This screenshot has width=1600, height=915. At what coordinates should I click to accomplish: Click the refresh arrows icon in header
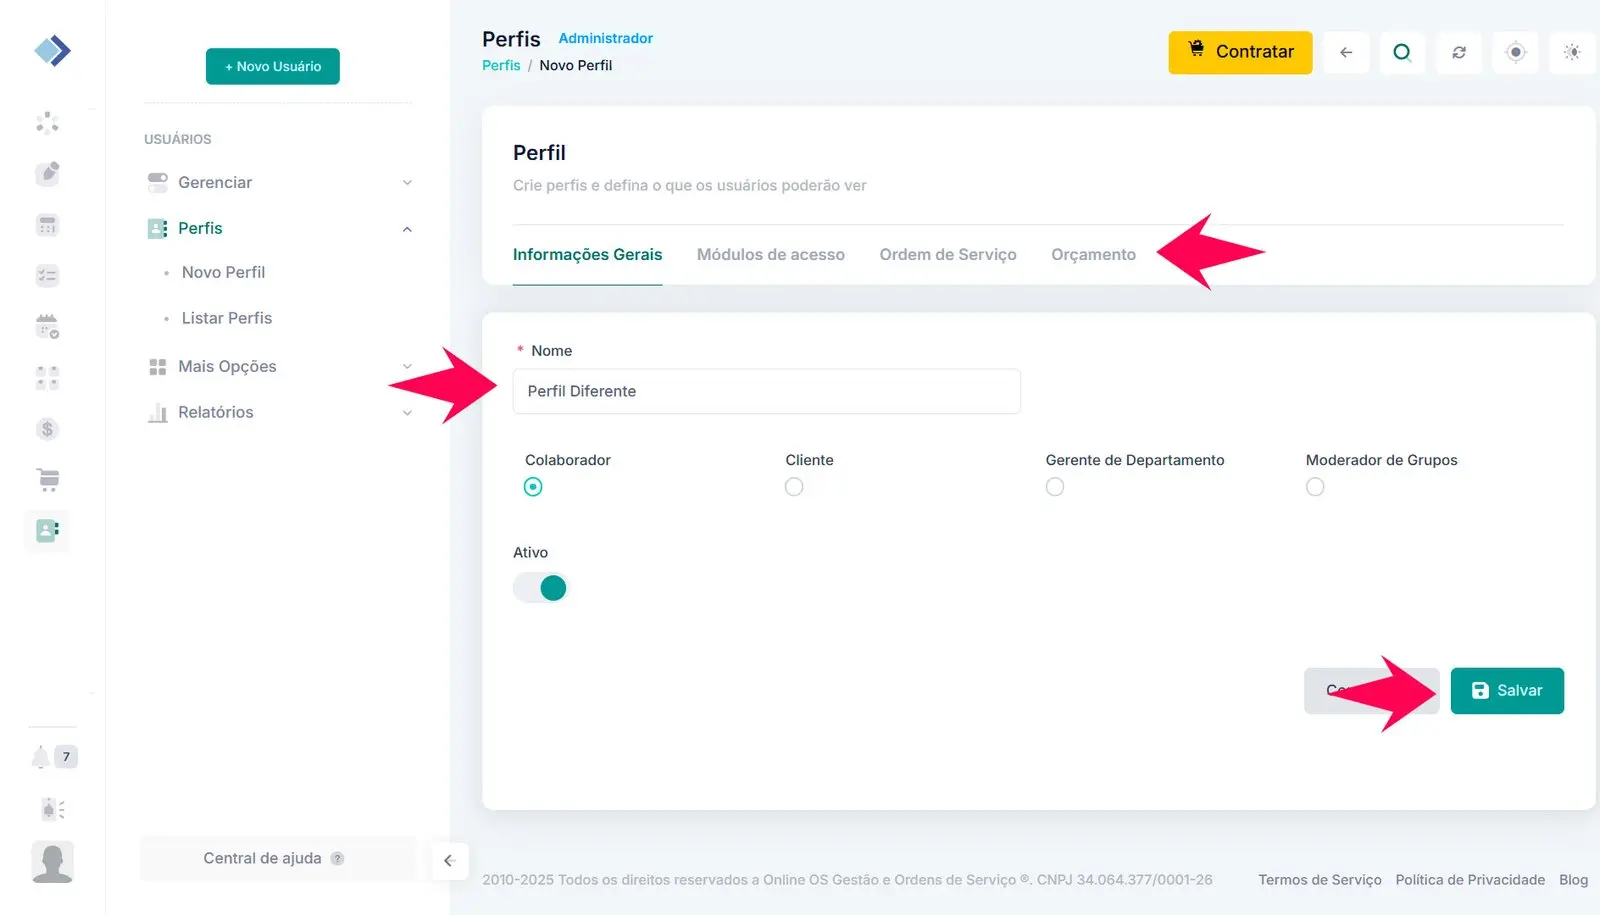1459,52
